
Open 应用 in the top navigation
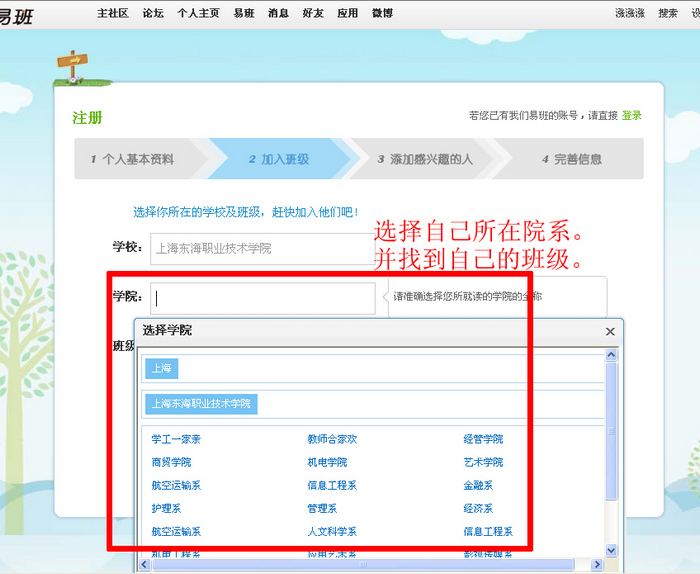point(348,13)
